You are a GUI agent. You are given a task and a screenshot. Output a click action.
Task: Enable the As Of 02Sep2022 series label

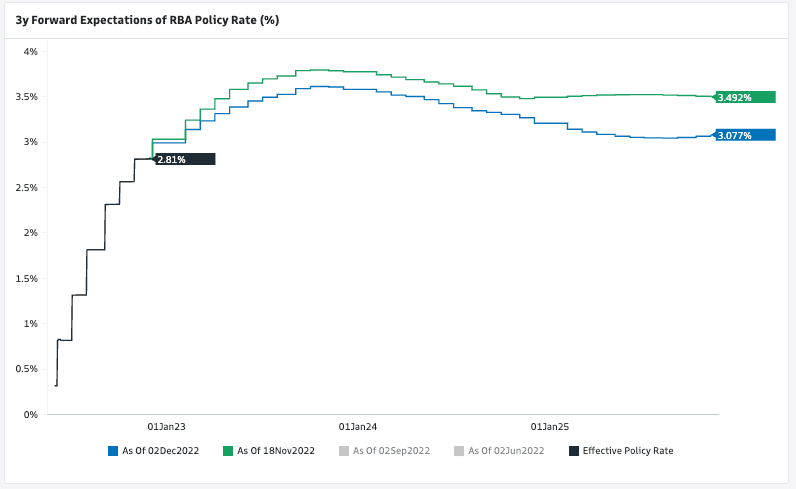(x=391, y=451)
